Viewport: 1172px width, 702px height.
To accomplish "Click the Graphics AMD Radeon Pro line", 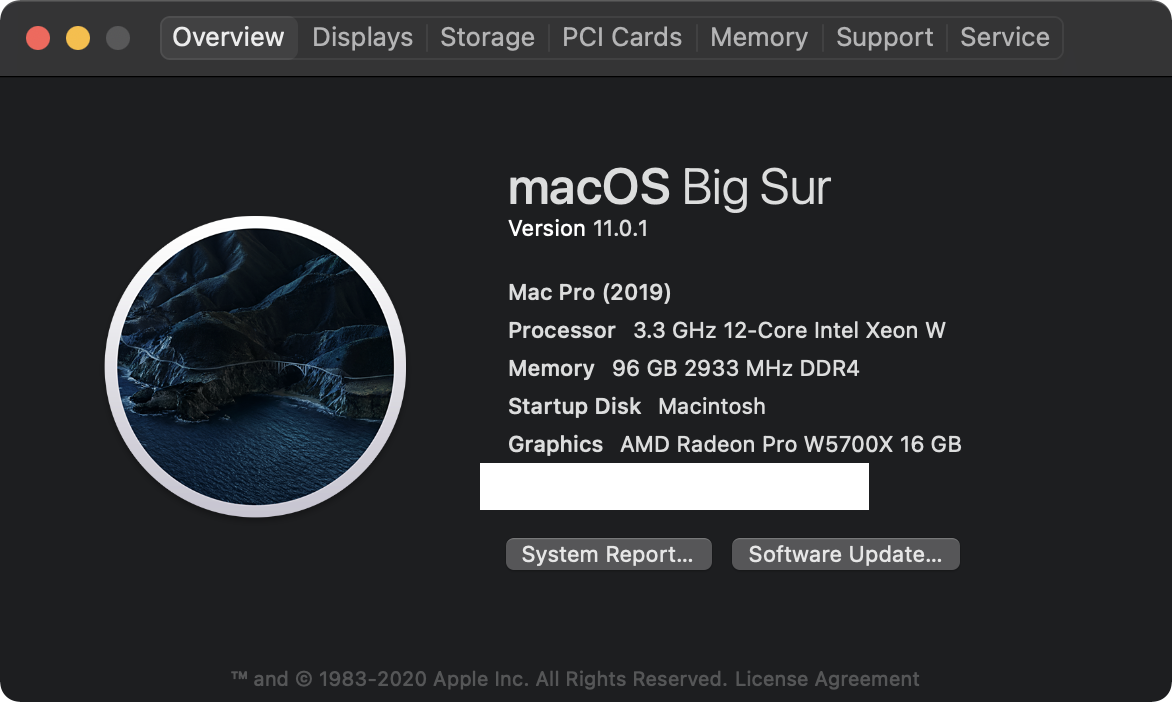I will click(734, 445).
